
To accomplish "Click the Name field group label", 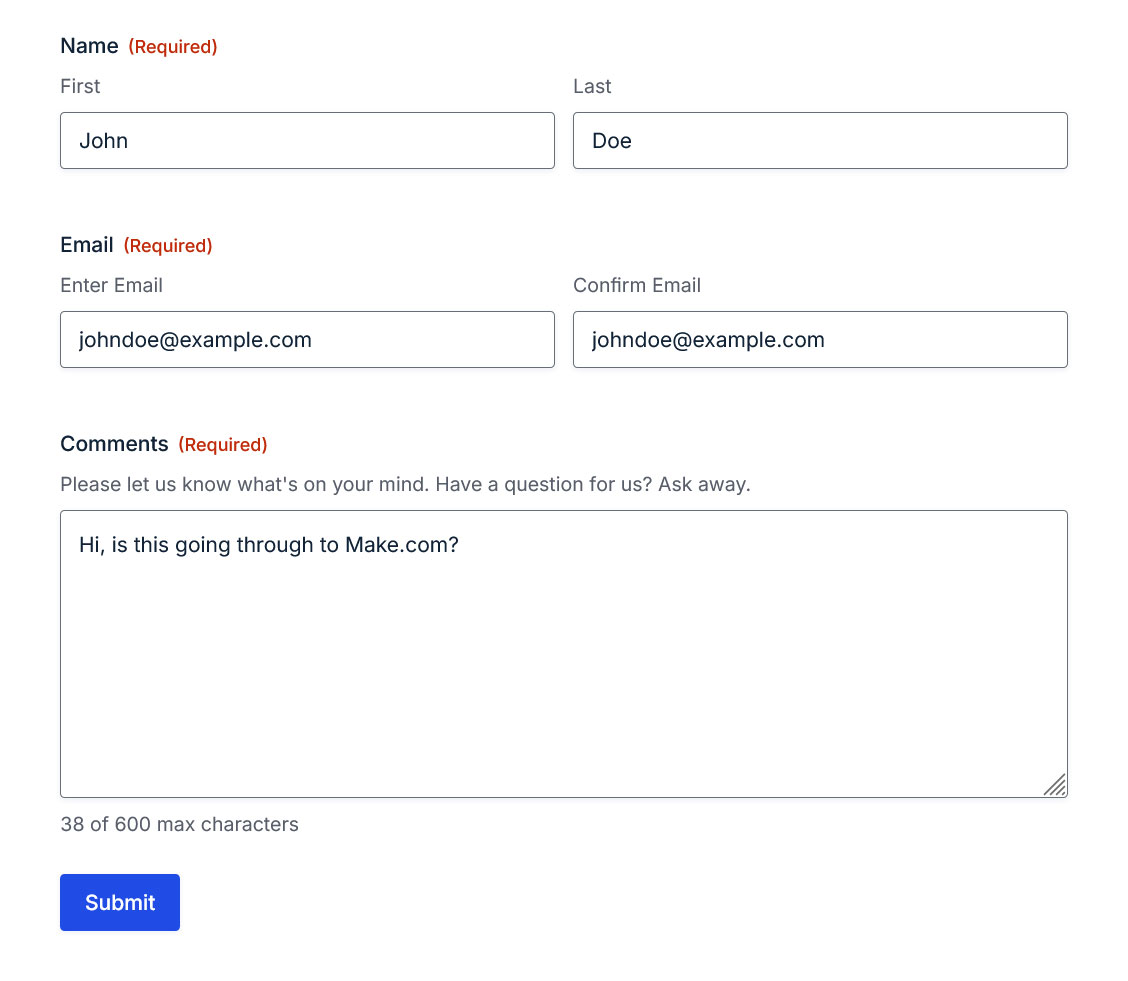I will point(89,46).
